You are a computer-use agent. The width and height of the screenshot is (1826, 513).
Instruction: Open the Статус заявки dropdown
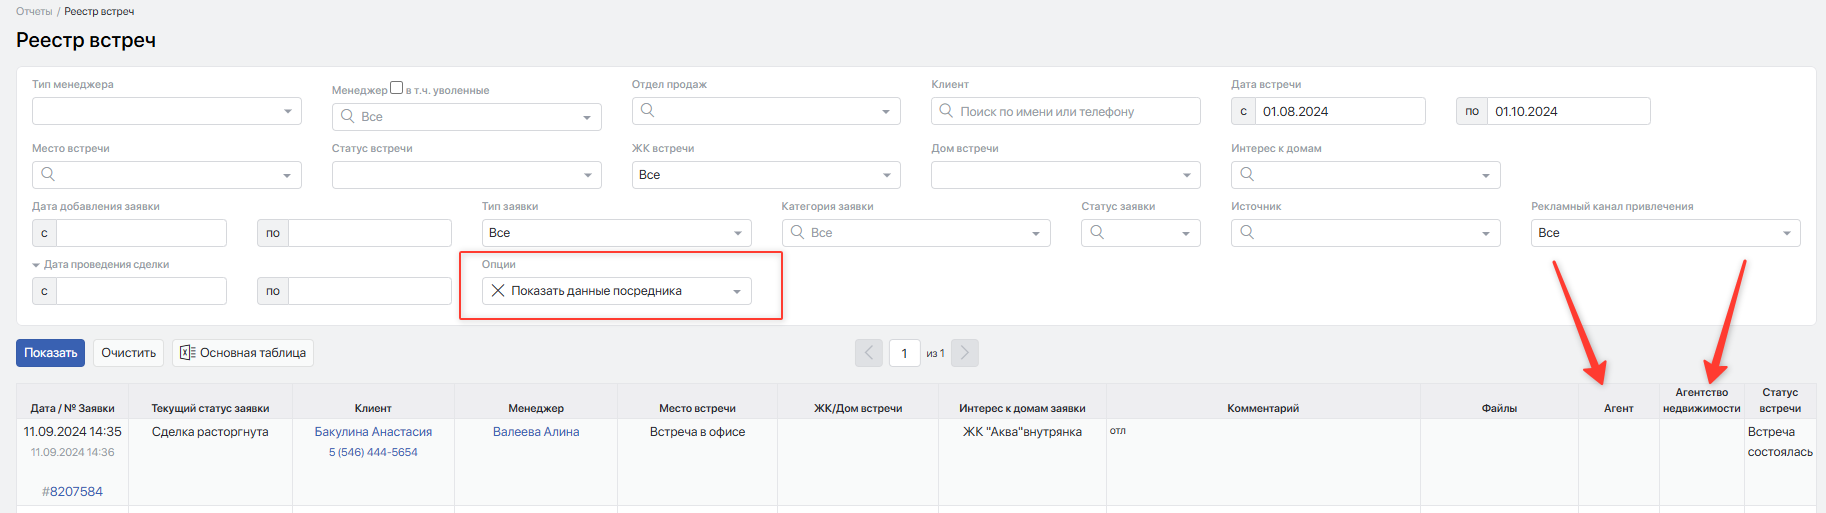(1141, 233)
